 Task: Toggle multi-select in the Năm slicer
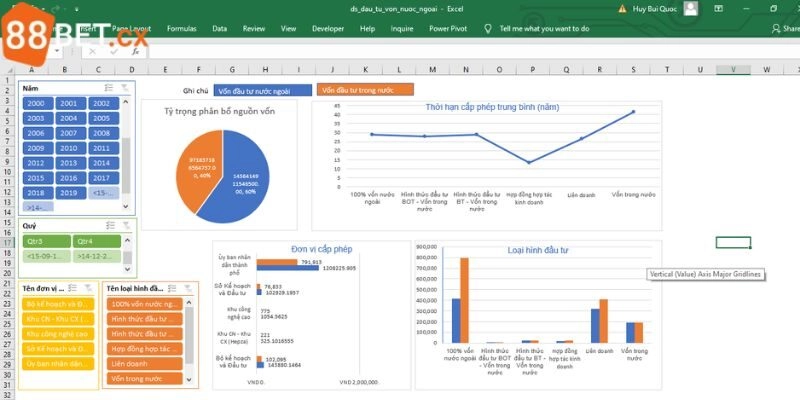coord(108,88)
